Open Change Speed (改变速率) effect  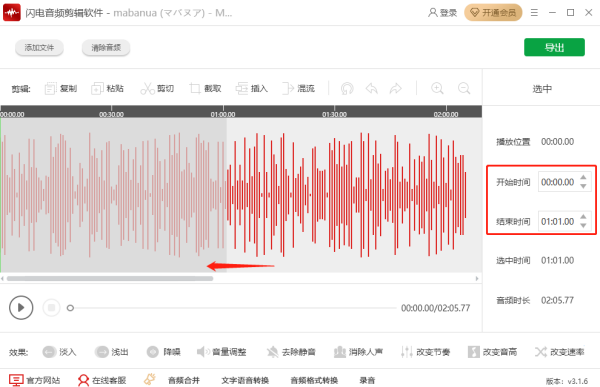click(x=559, y=351)
